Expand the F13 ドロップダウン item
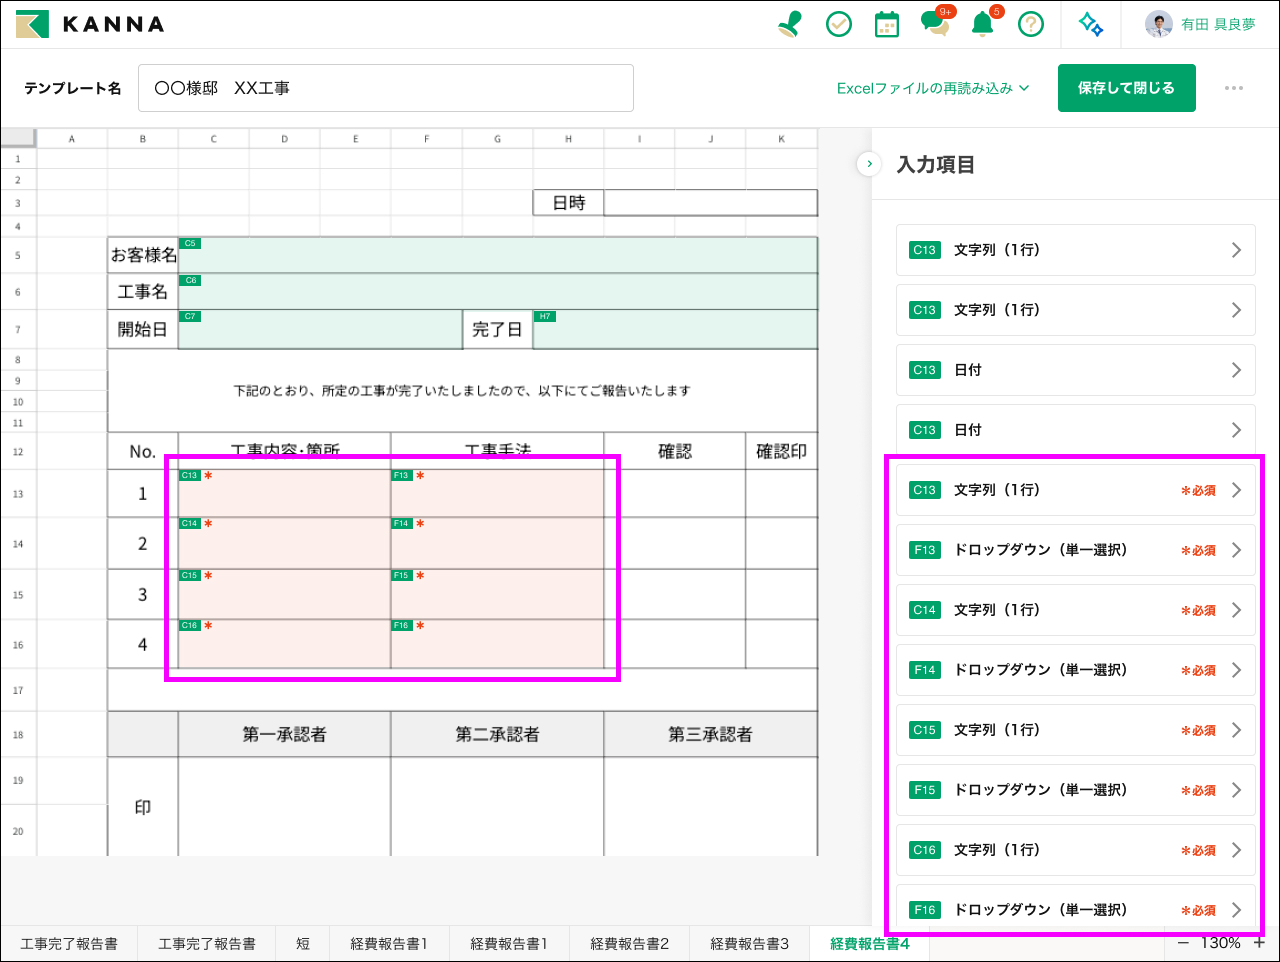1280x962 pixels. (x=1075, y=550)
